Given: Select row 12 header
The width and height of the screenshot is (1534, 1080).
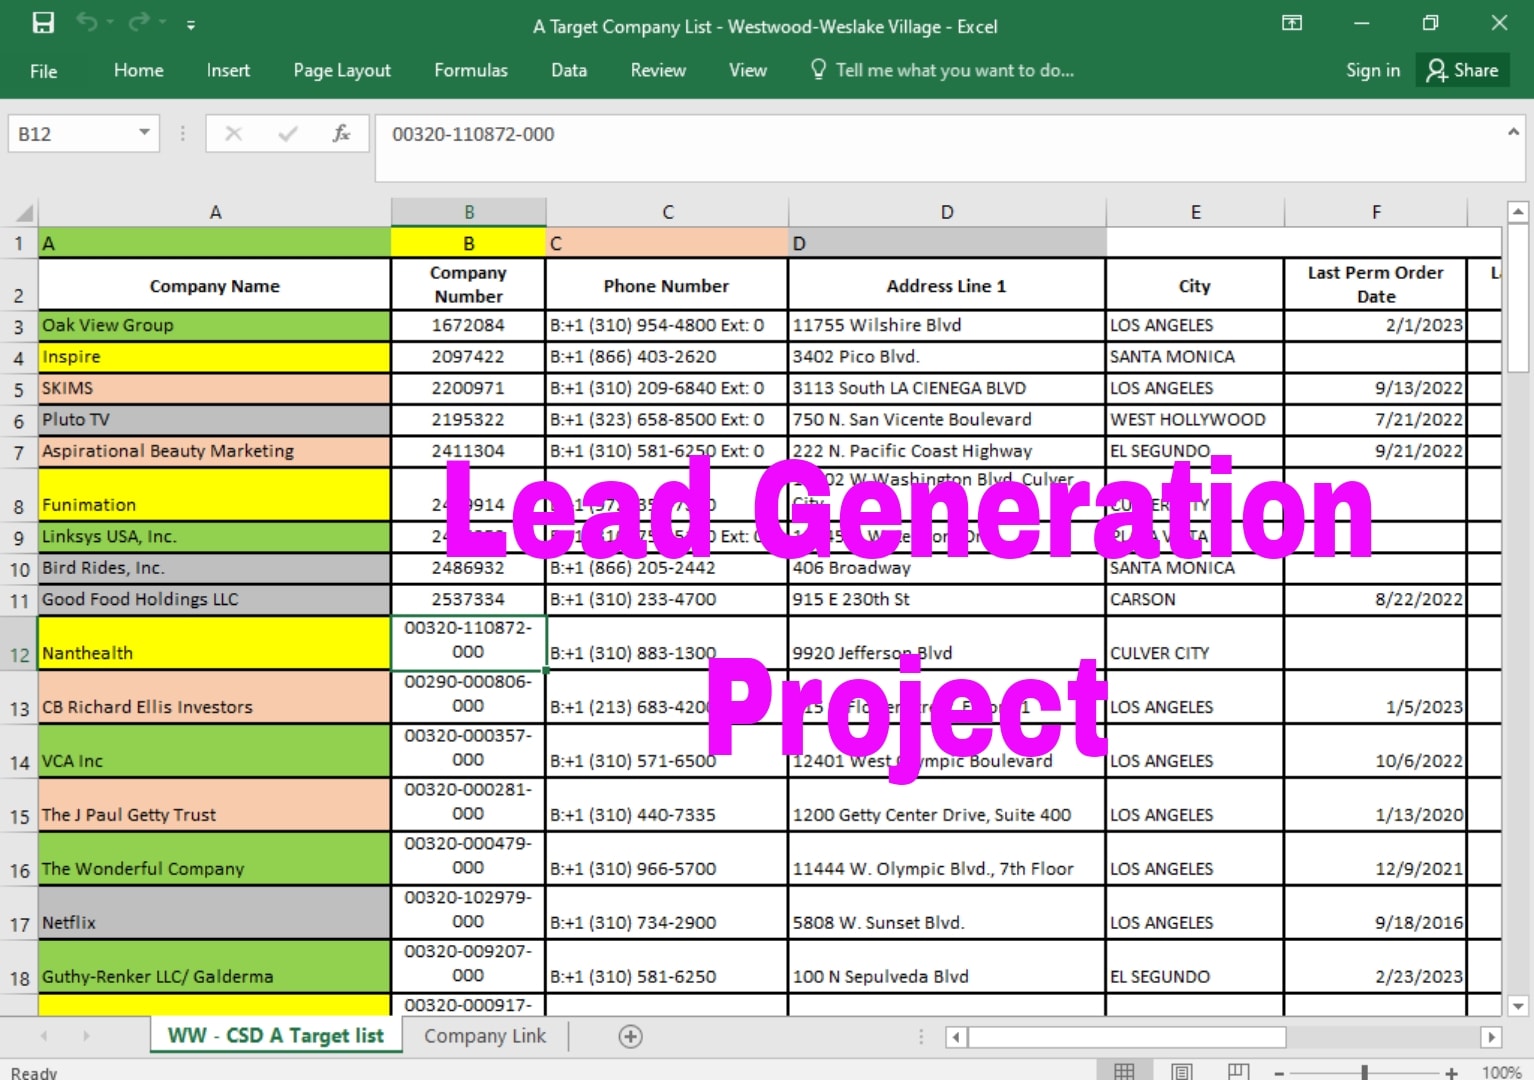Looking at the screenshot, I should point(19,643).
